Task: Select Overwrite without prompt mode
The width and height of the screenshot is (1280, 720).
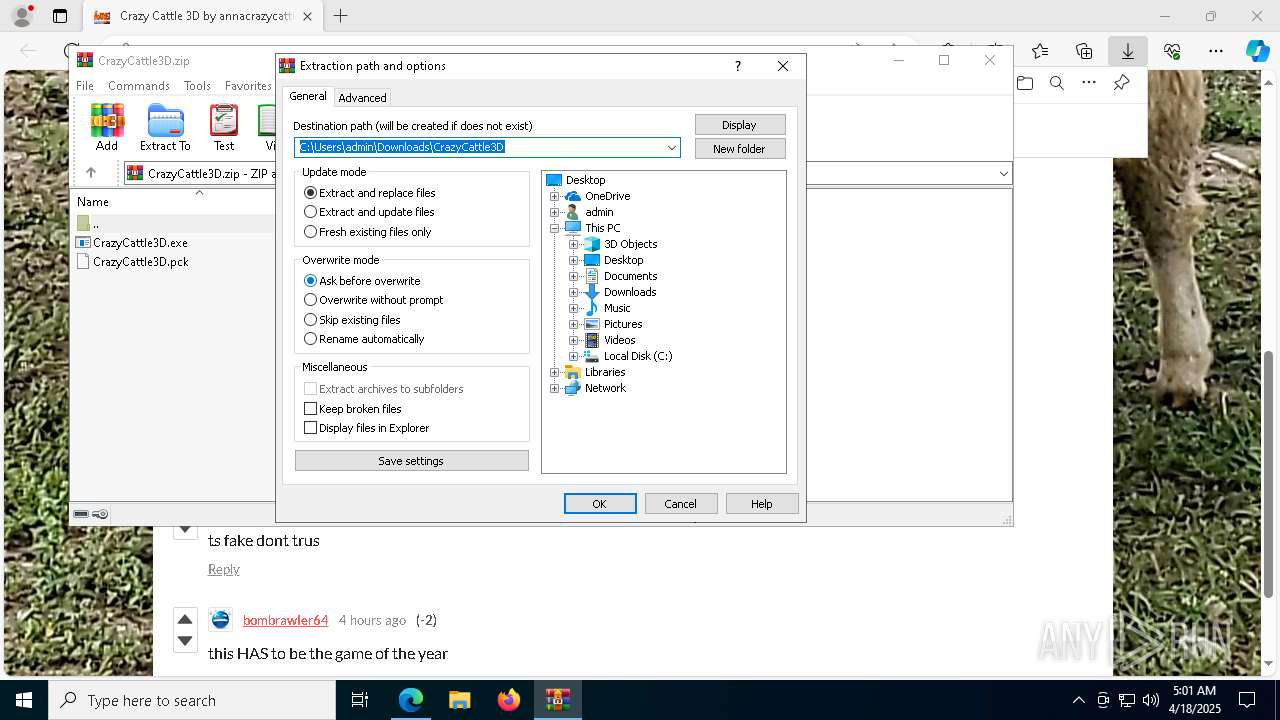Action: coord(374,300)
